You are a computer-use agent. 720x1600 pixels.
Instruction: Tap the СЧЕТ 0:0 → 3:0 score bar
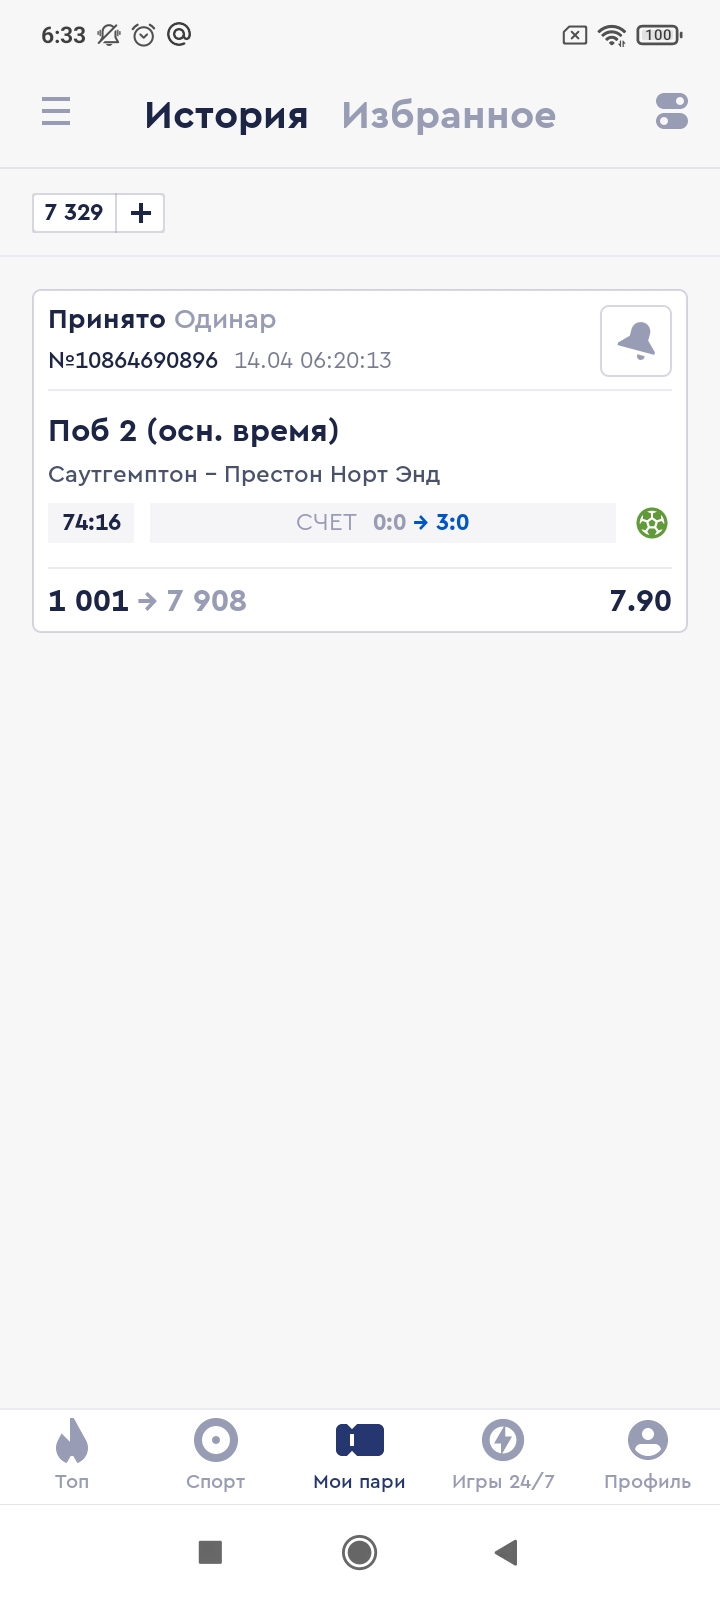click(x=382, y=523)
